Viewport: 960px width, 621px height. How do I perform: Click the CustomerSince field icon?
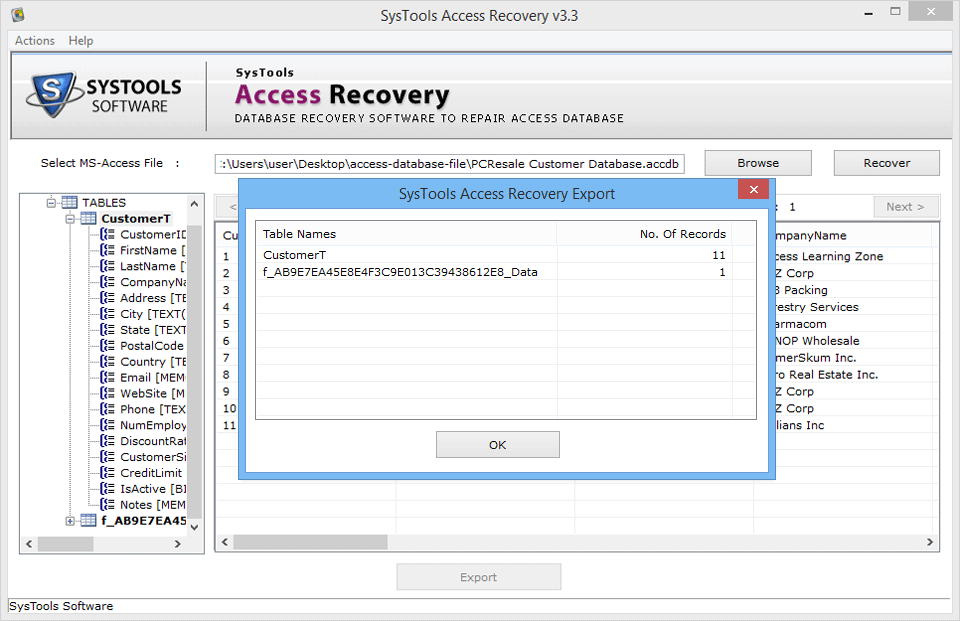point(107,457)
